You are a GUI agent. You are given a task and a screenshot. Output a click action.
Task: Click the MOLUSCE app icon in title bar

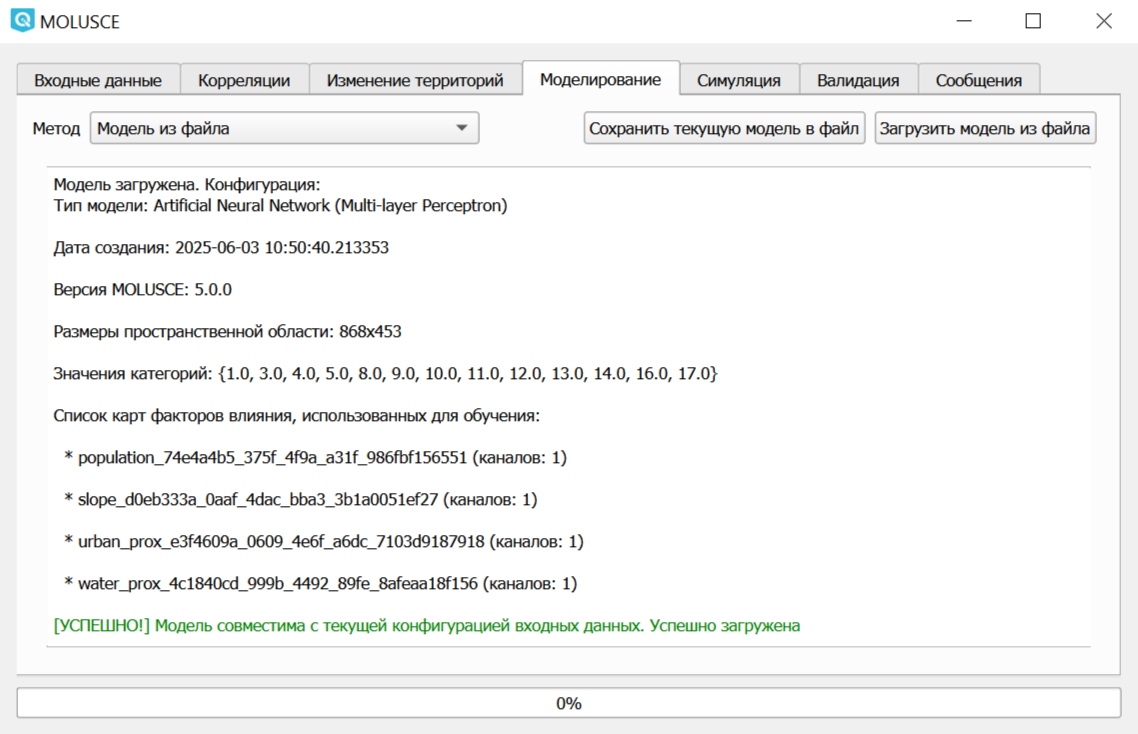22,20
